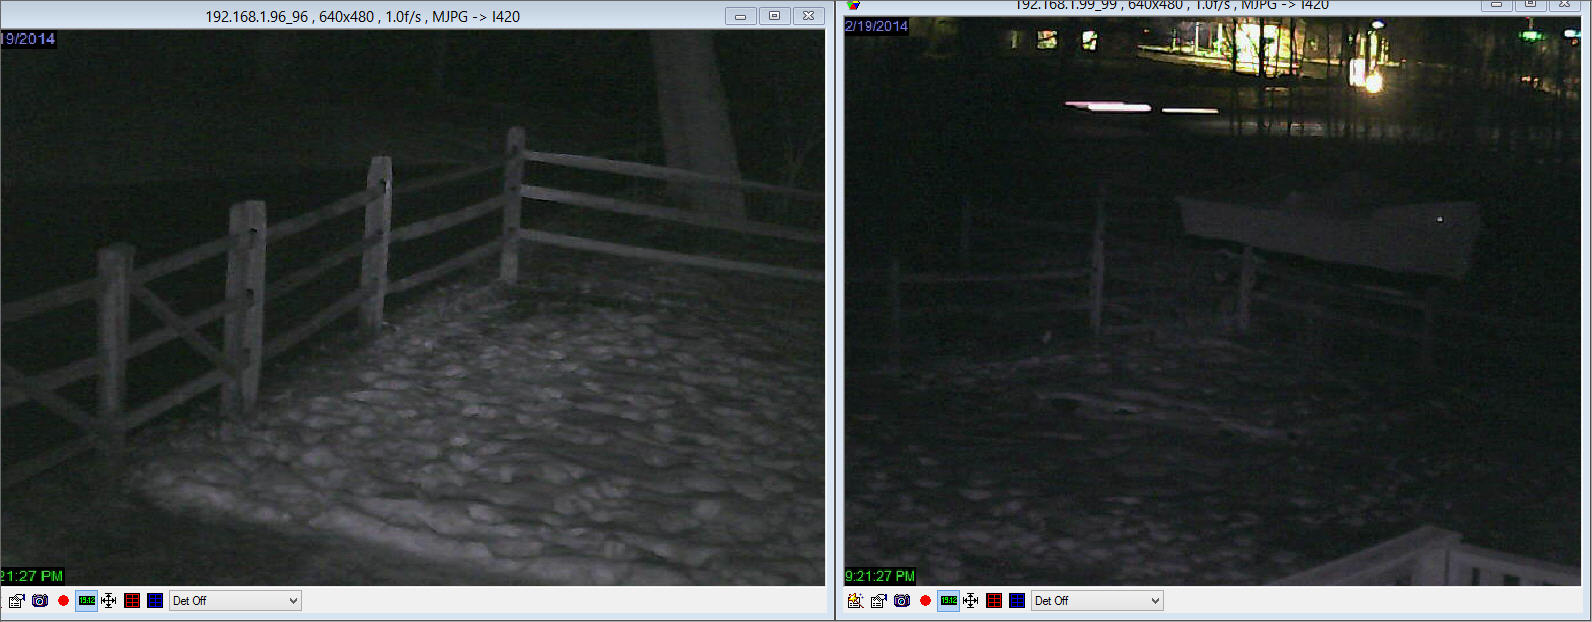Take snapshot using right camera's camera icon
Screen dimensions: 1592x622
[x=902, y=601]
